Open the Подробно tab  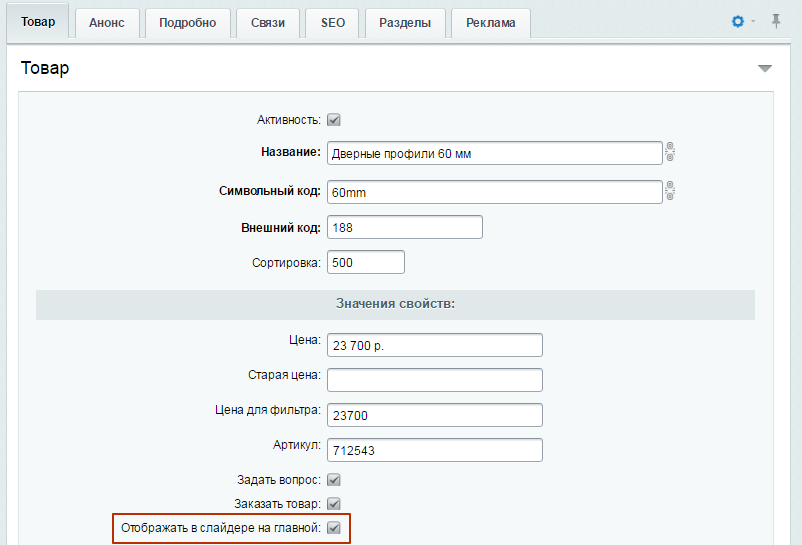point(187,23)
